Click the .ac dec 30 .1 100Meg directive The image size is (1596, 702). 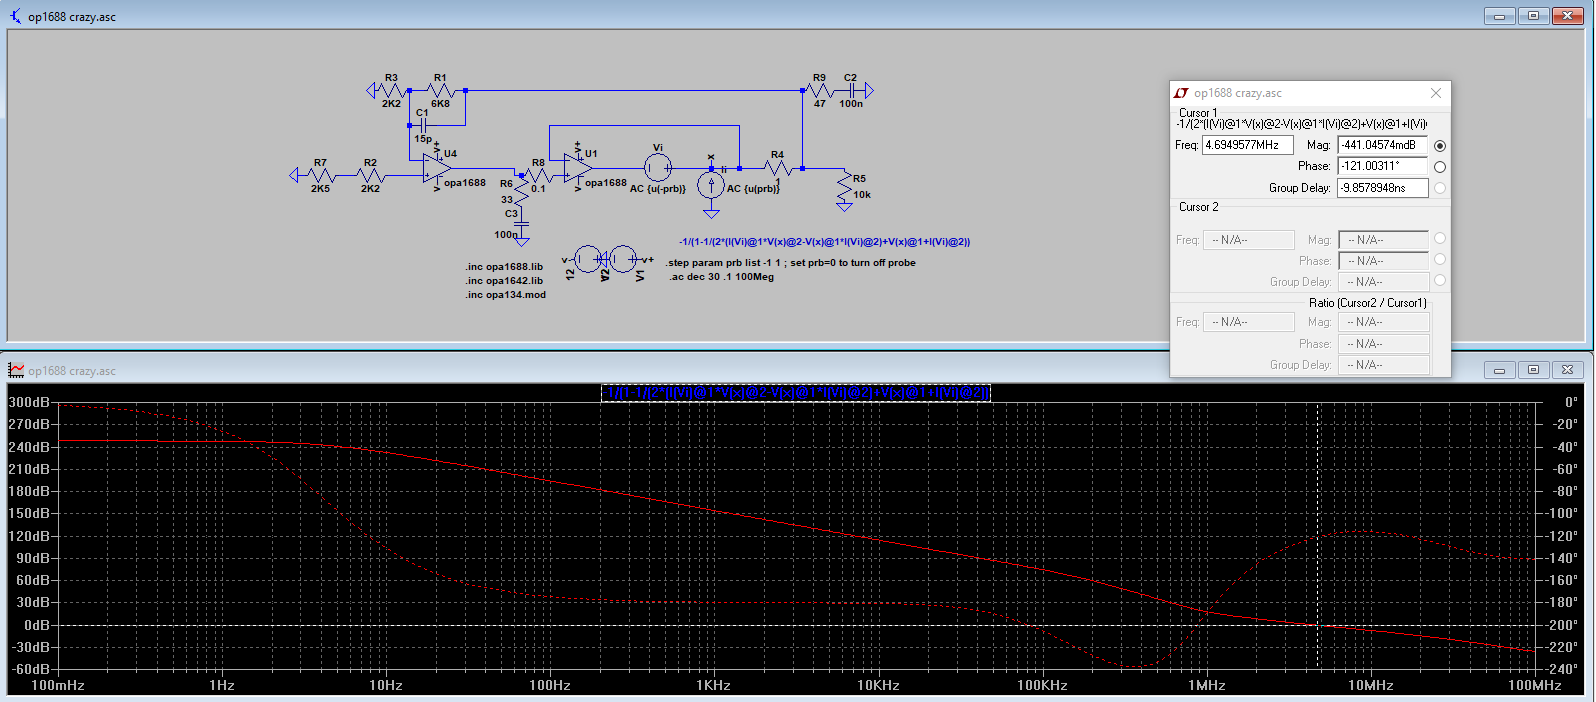722,277
